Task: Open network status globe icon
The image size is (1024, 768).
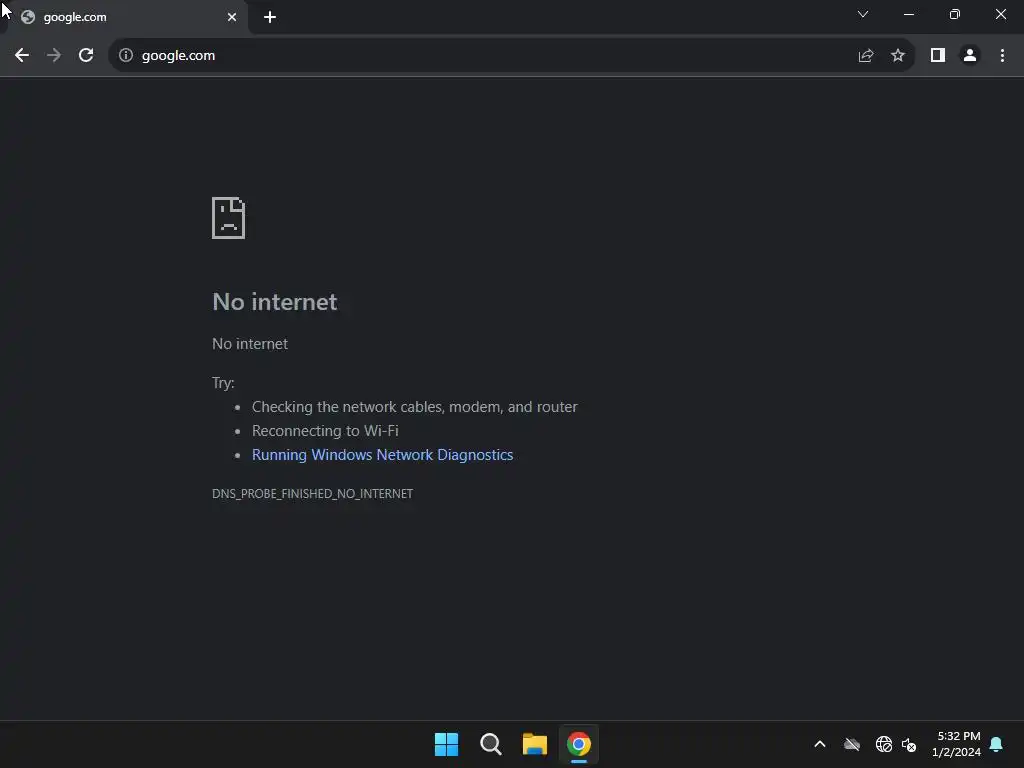Action: coord(884,744)
